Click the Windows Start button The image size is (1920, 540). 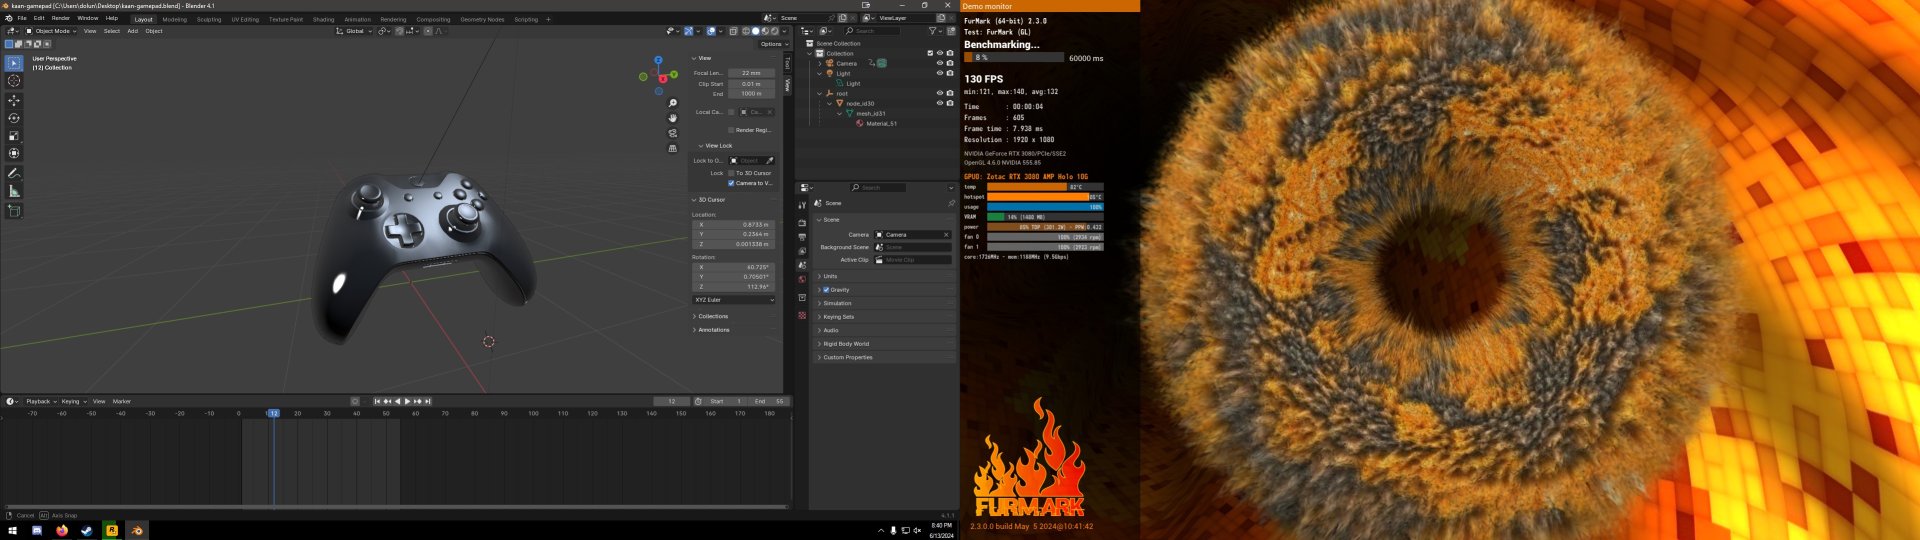[x=13, y=530]
